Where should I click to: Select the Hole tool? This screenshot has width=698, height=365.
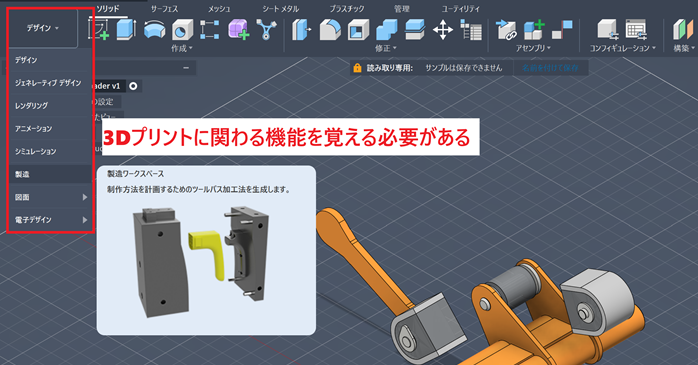(x=182, y=29)
